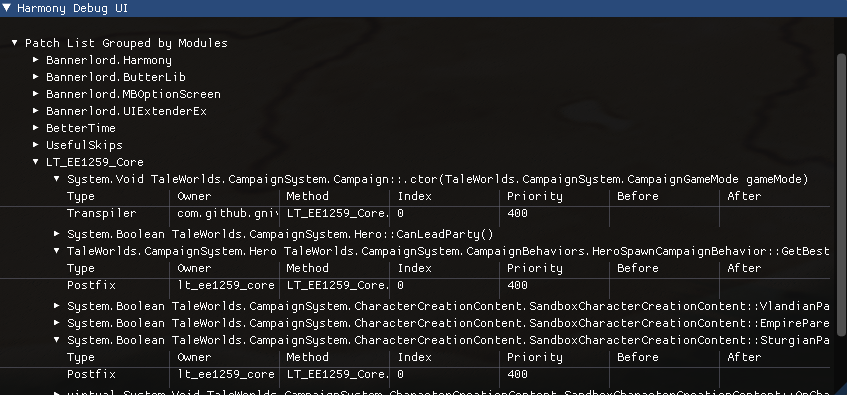Select the Priority column header in first table
The width and height of the screenshot is (847, 395).
534,196
